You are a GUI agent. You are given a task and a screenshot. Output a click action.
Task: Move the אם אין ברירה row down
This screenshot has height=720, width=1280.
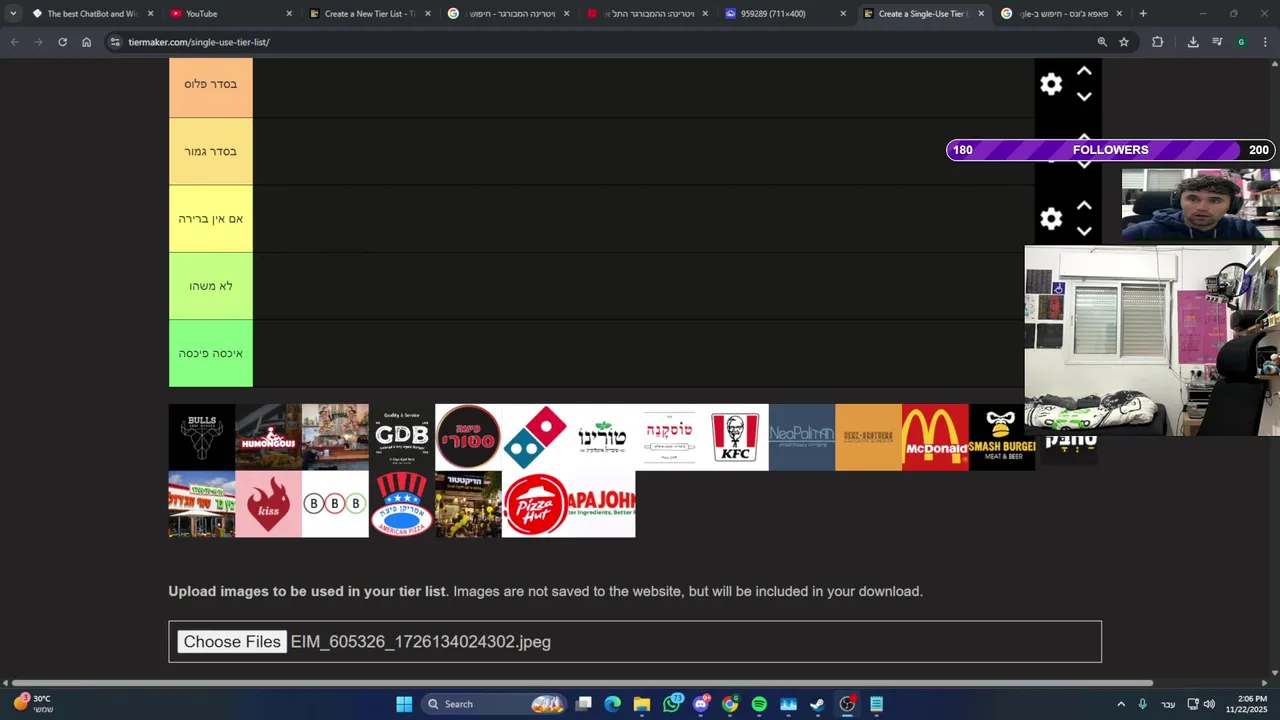(x=1084, y=231)
